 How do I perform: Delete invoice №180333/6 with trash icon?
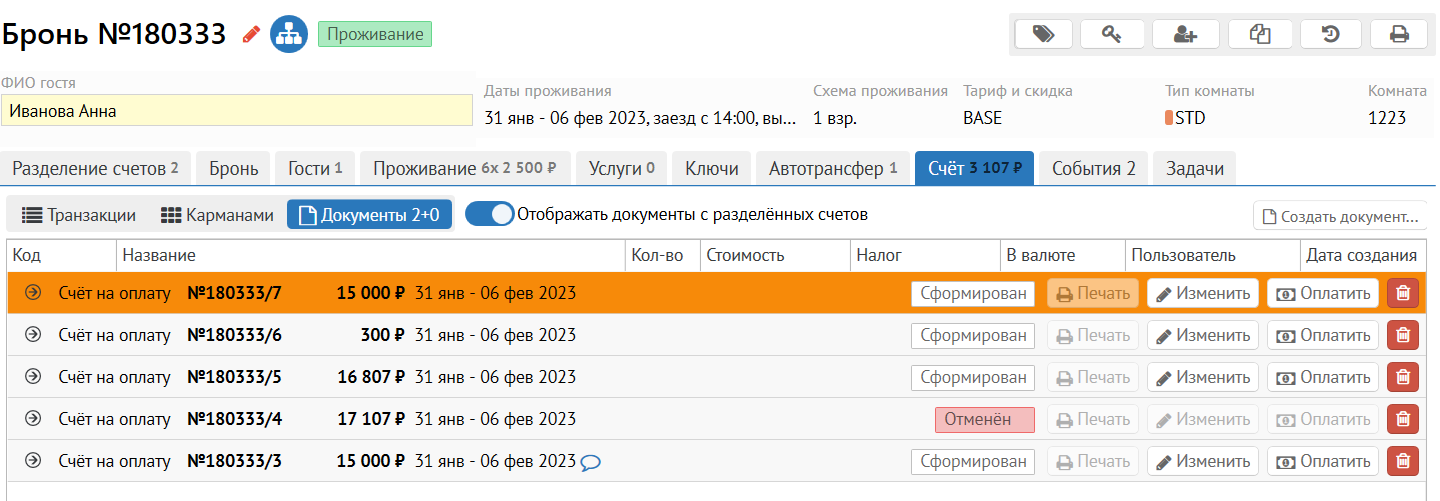tap(1403, 336)
